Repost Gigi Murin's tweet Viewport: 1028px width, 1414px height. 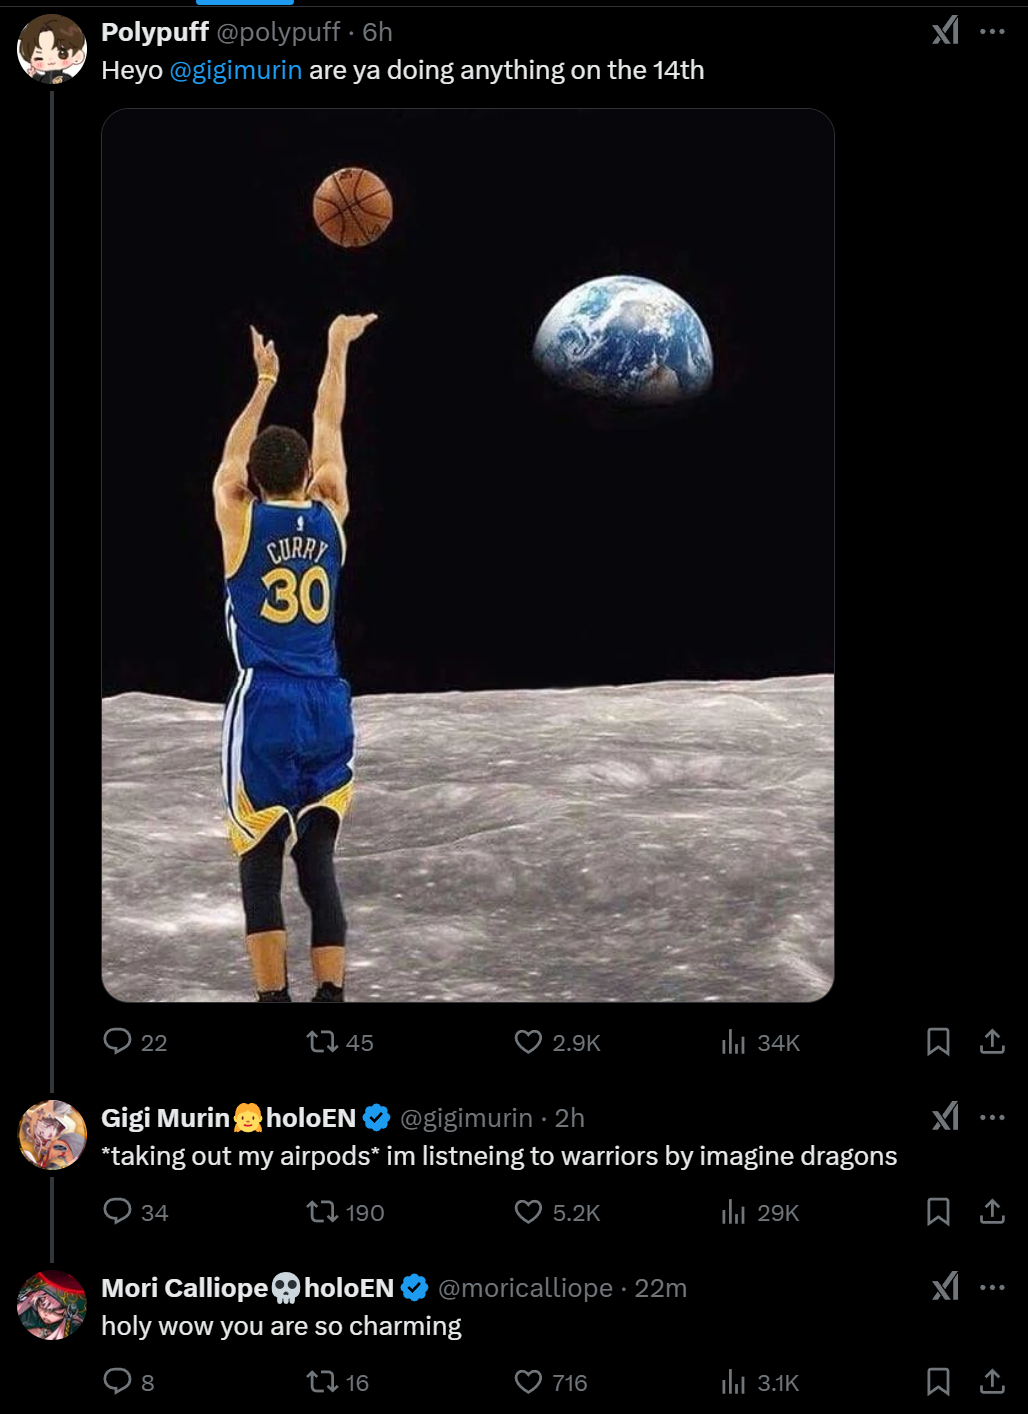(x=322, y=1212)
